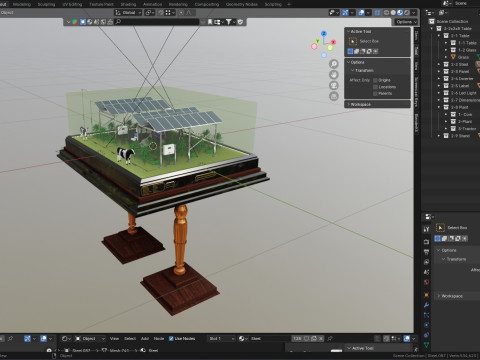Open the Global transform orientation dropdown
This screenshot has height=360, width=480.
128,13
